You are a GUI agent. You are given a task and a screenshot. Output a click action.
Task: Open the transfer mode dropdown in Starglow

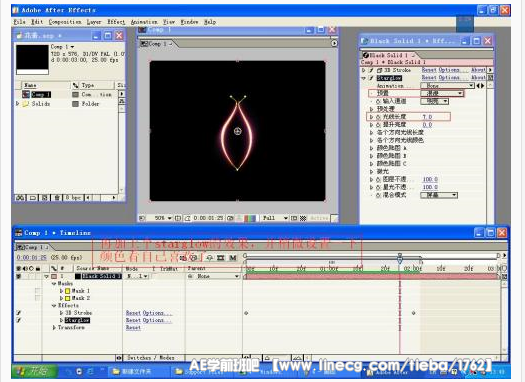coord(439,195)
